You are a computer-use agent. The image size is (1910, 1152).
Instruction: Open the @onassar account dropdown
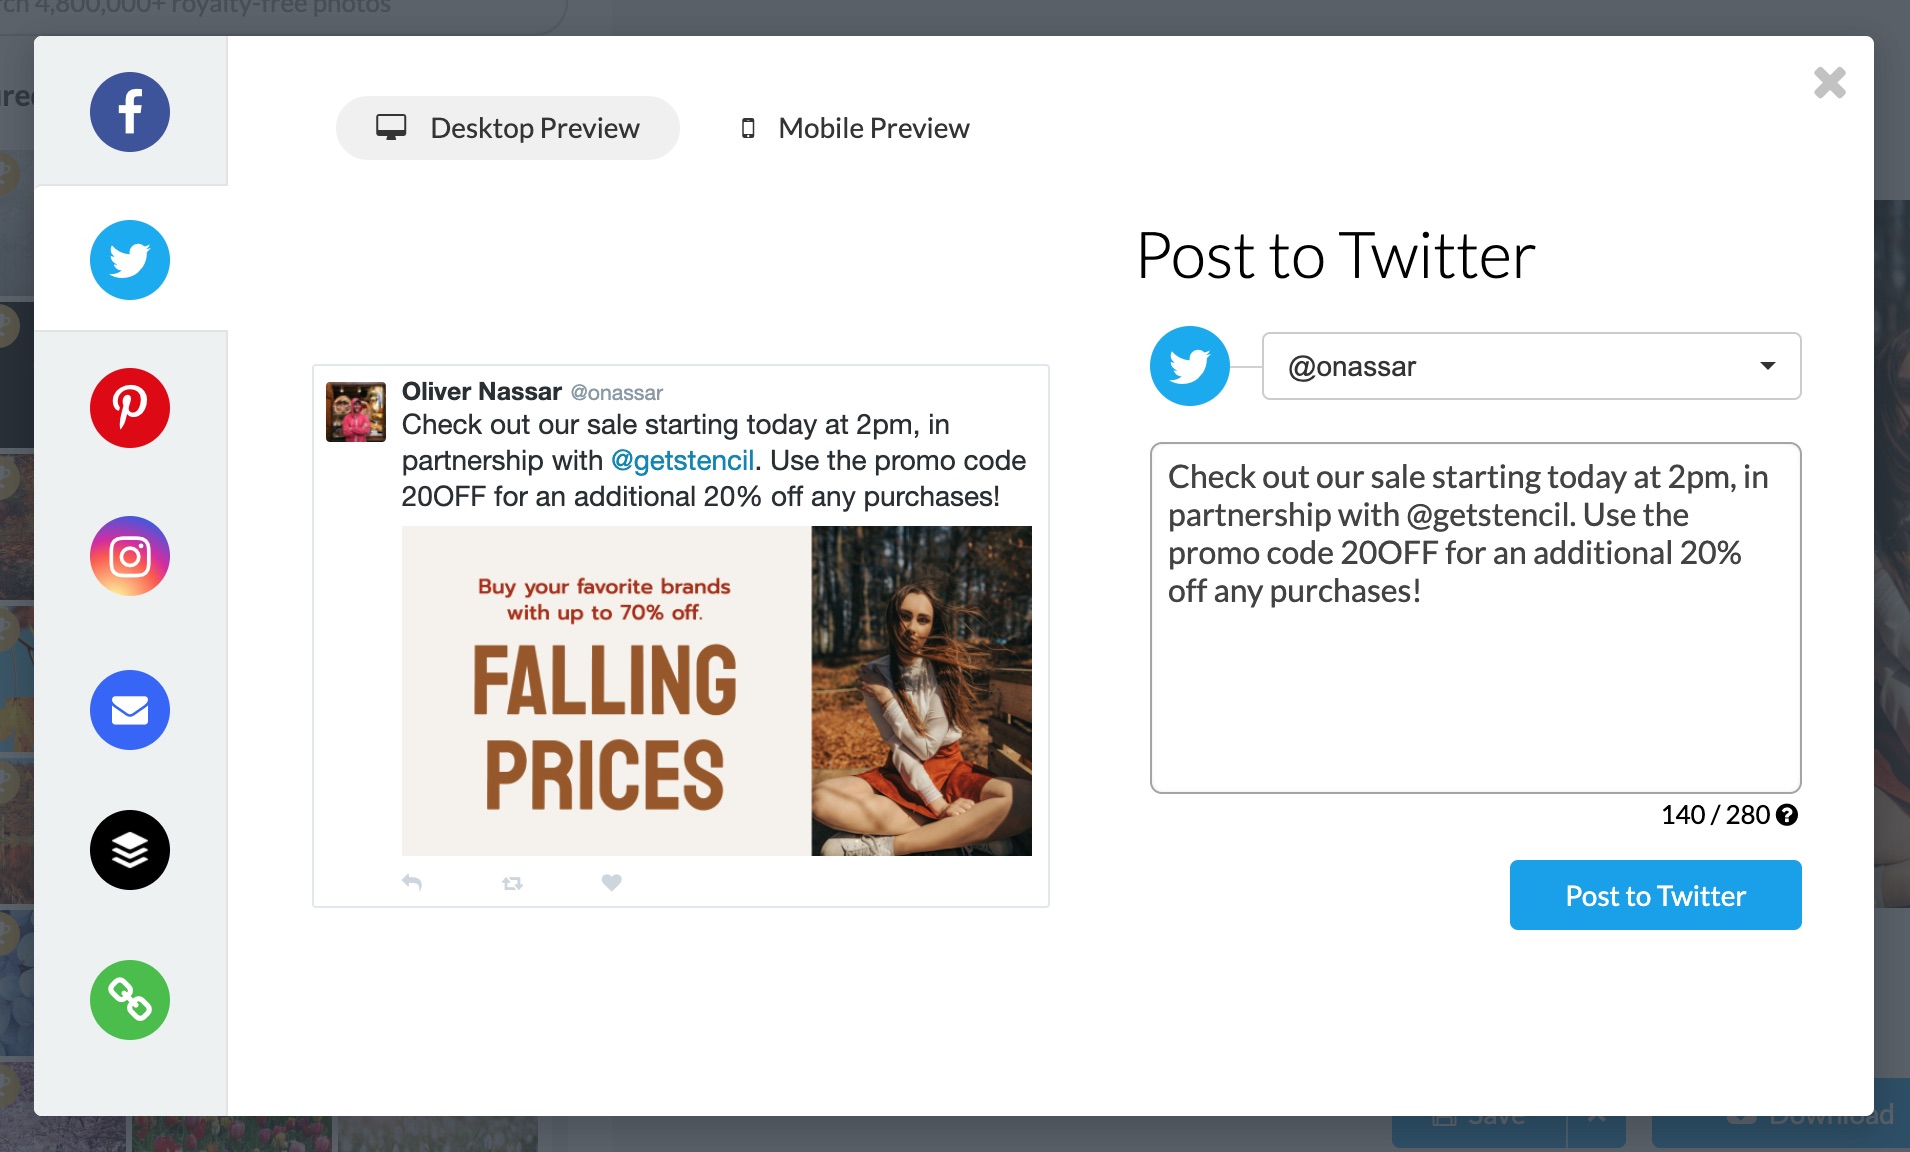(x=1530, y=366)
